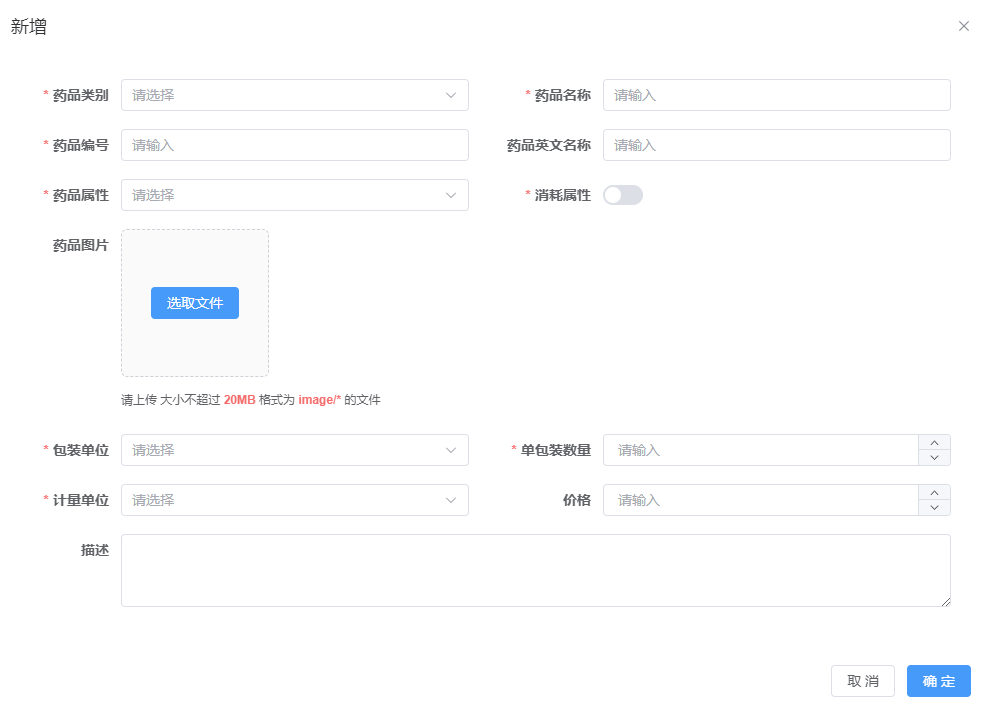Click the decrement arrow for 单包装数量

point(934,457)
